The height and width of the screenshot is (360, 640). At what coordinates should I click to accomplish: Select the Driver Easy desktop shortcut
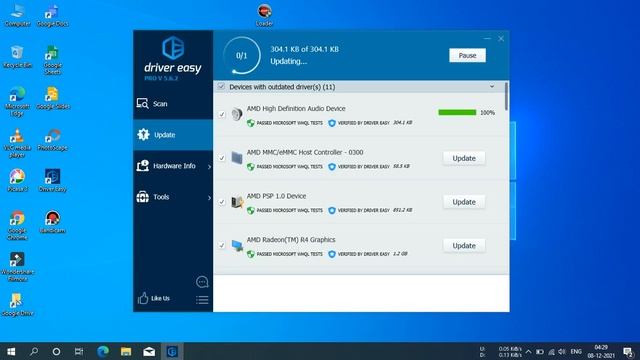[52, 180]
